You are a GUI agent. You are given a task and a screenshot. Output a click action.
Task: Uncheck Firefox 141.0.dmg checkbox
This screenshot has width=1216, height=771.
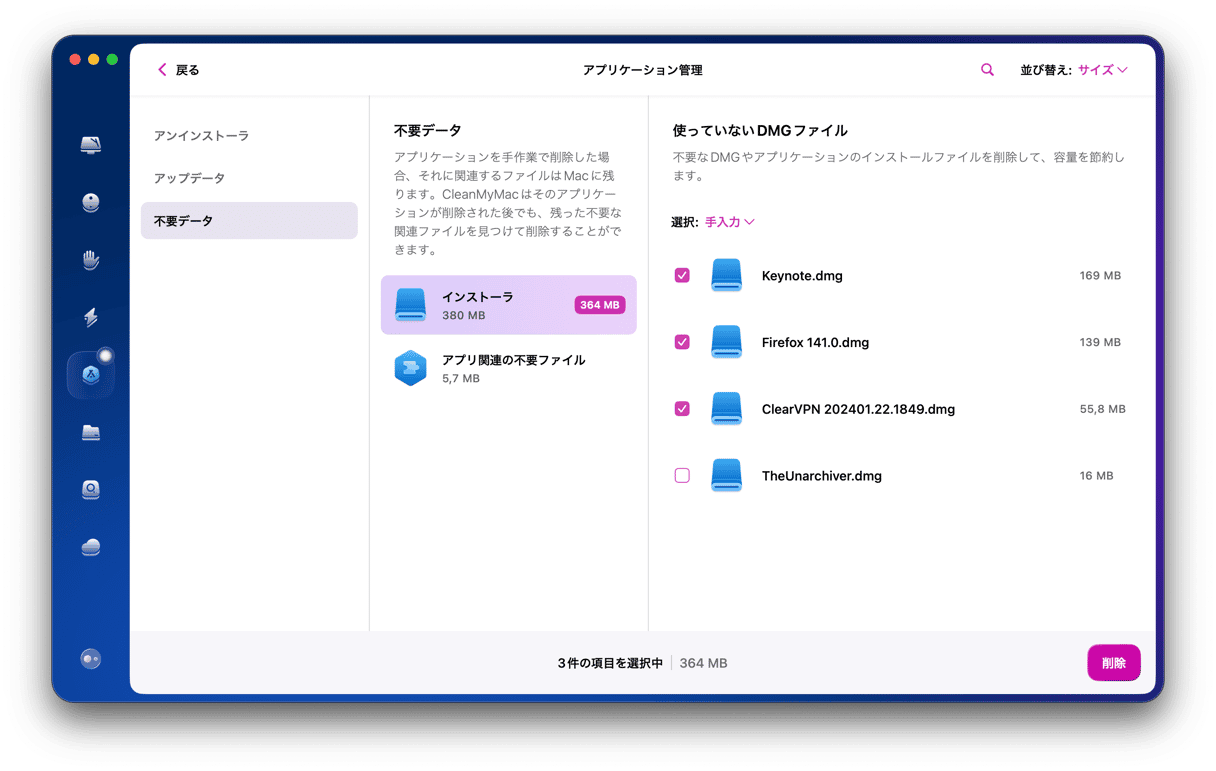pos(682,342)
